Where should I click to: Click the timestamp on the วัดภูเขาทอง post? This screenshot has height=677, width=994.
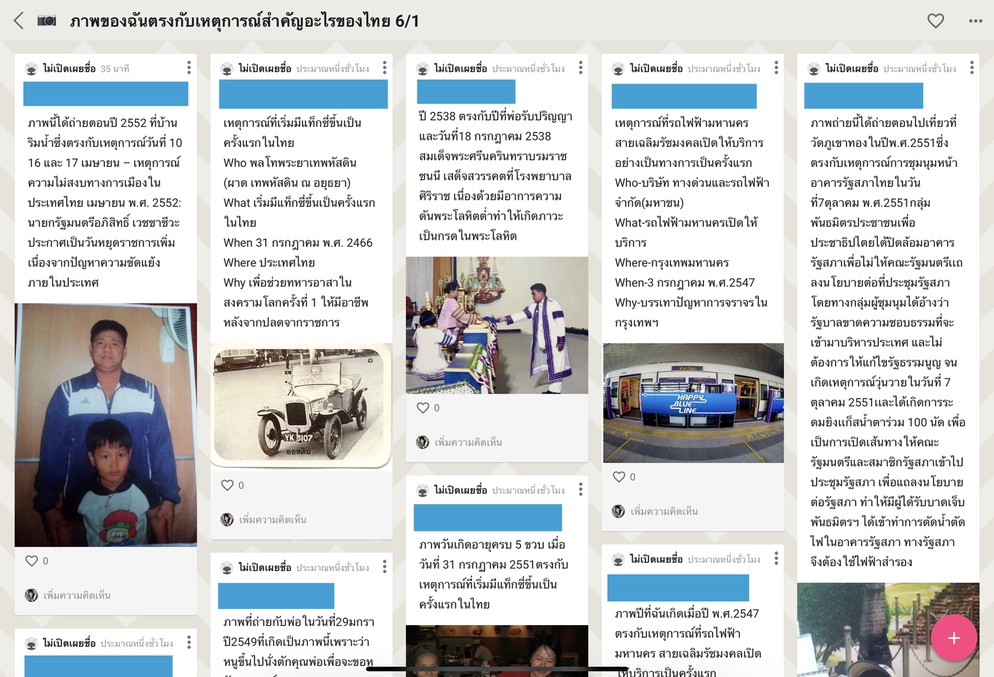[920, 68]
